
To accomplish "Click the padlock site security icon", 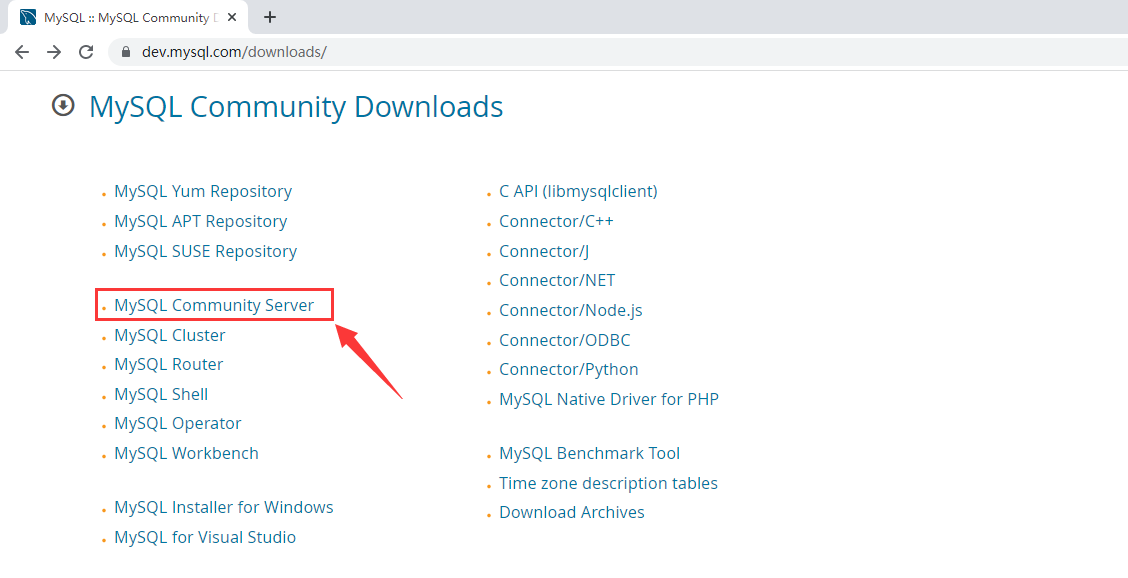I will pos(127,52).
